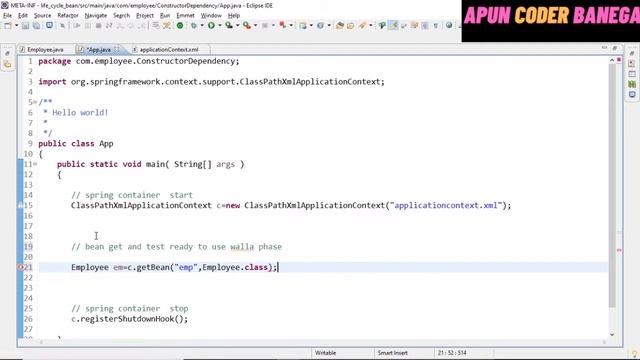
Task: Open the Emmet menu
Action: [185, 16]
